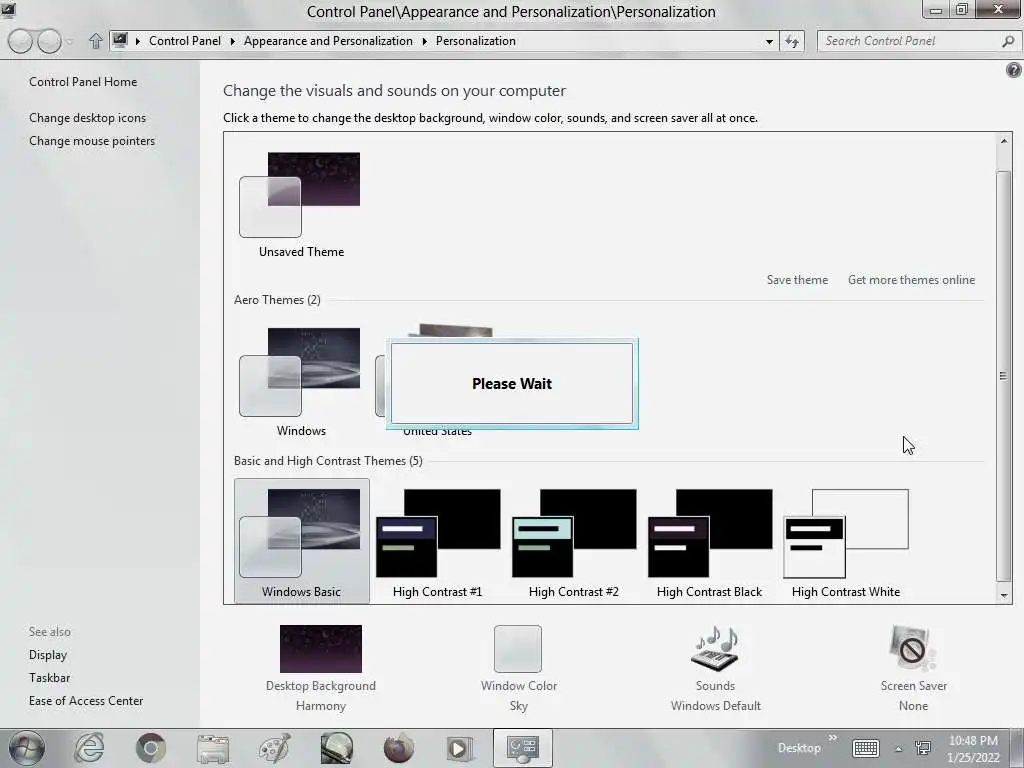1024x768 pixels.
Task: Select the High Contrast #1 theme
Action: 438,542
